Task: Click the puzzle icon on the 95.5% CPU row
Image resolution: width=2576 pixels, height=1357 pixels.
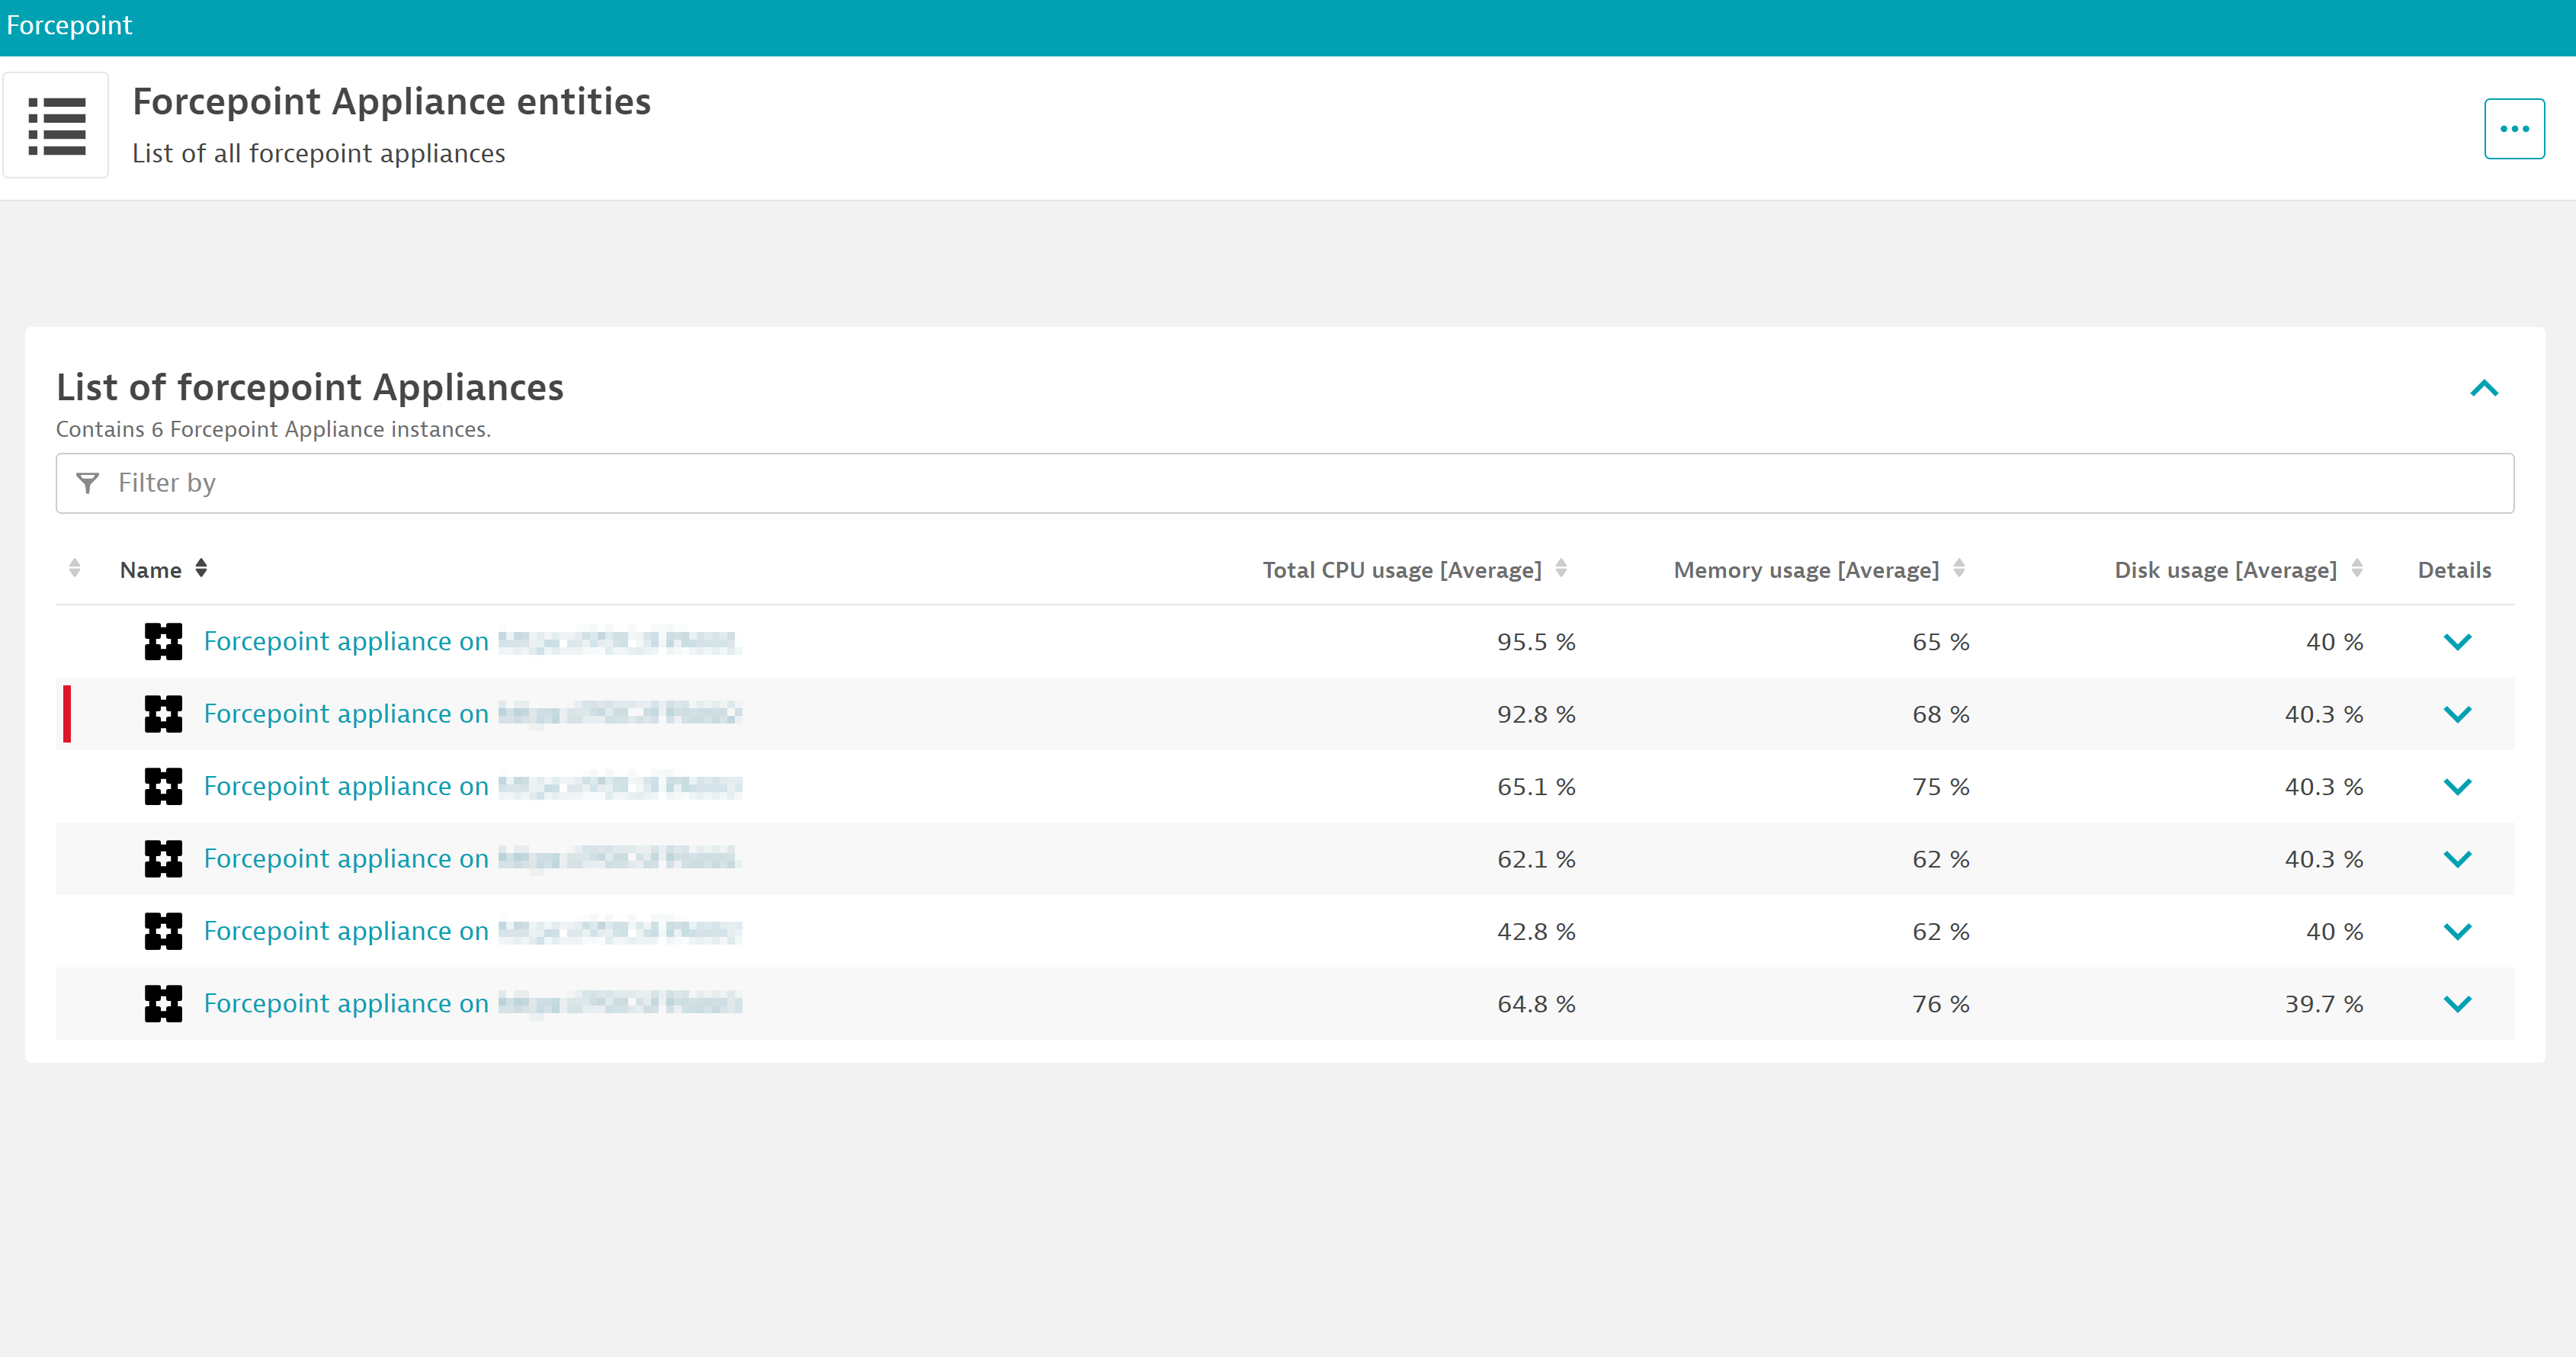Action: pyautogui.click(x=163, y=641)
